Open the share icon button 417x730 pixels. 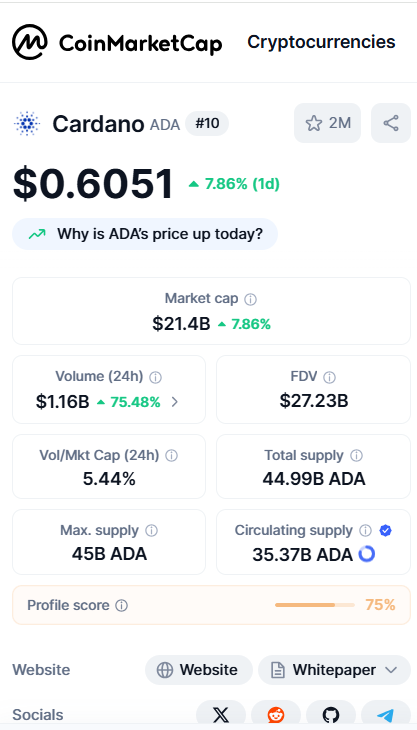tap(391, 123)
